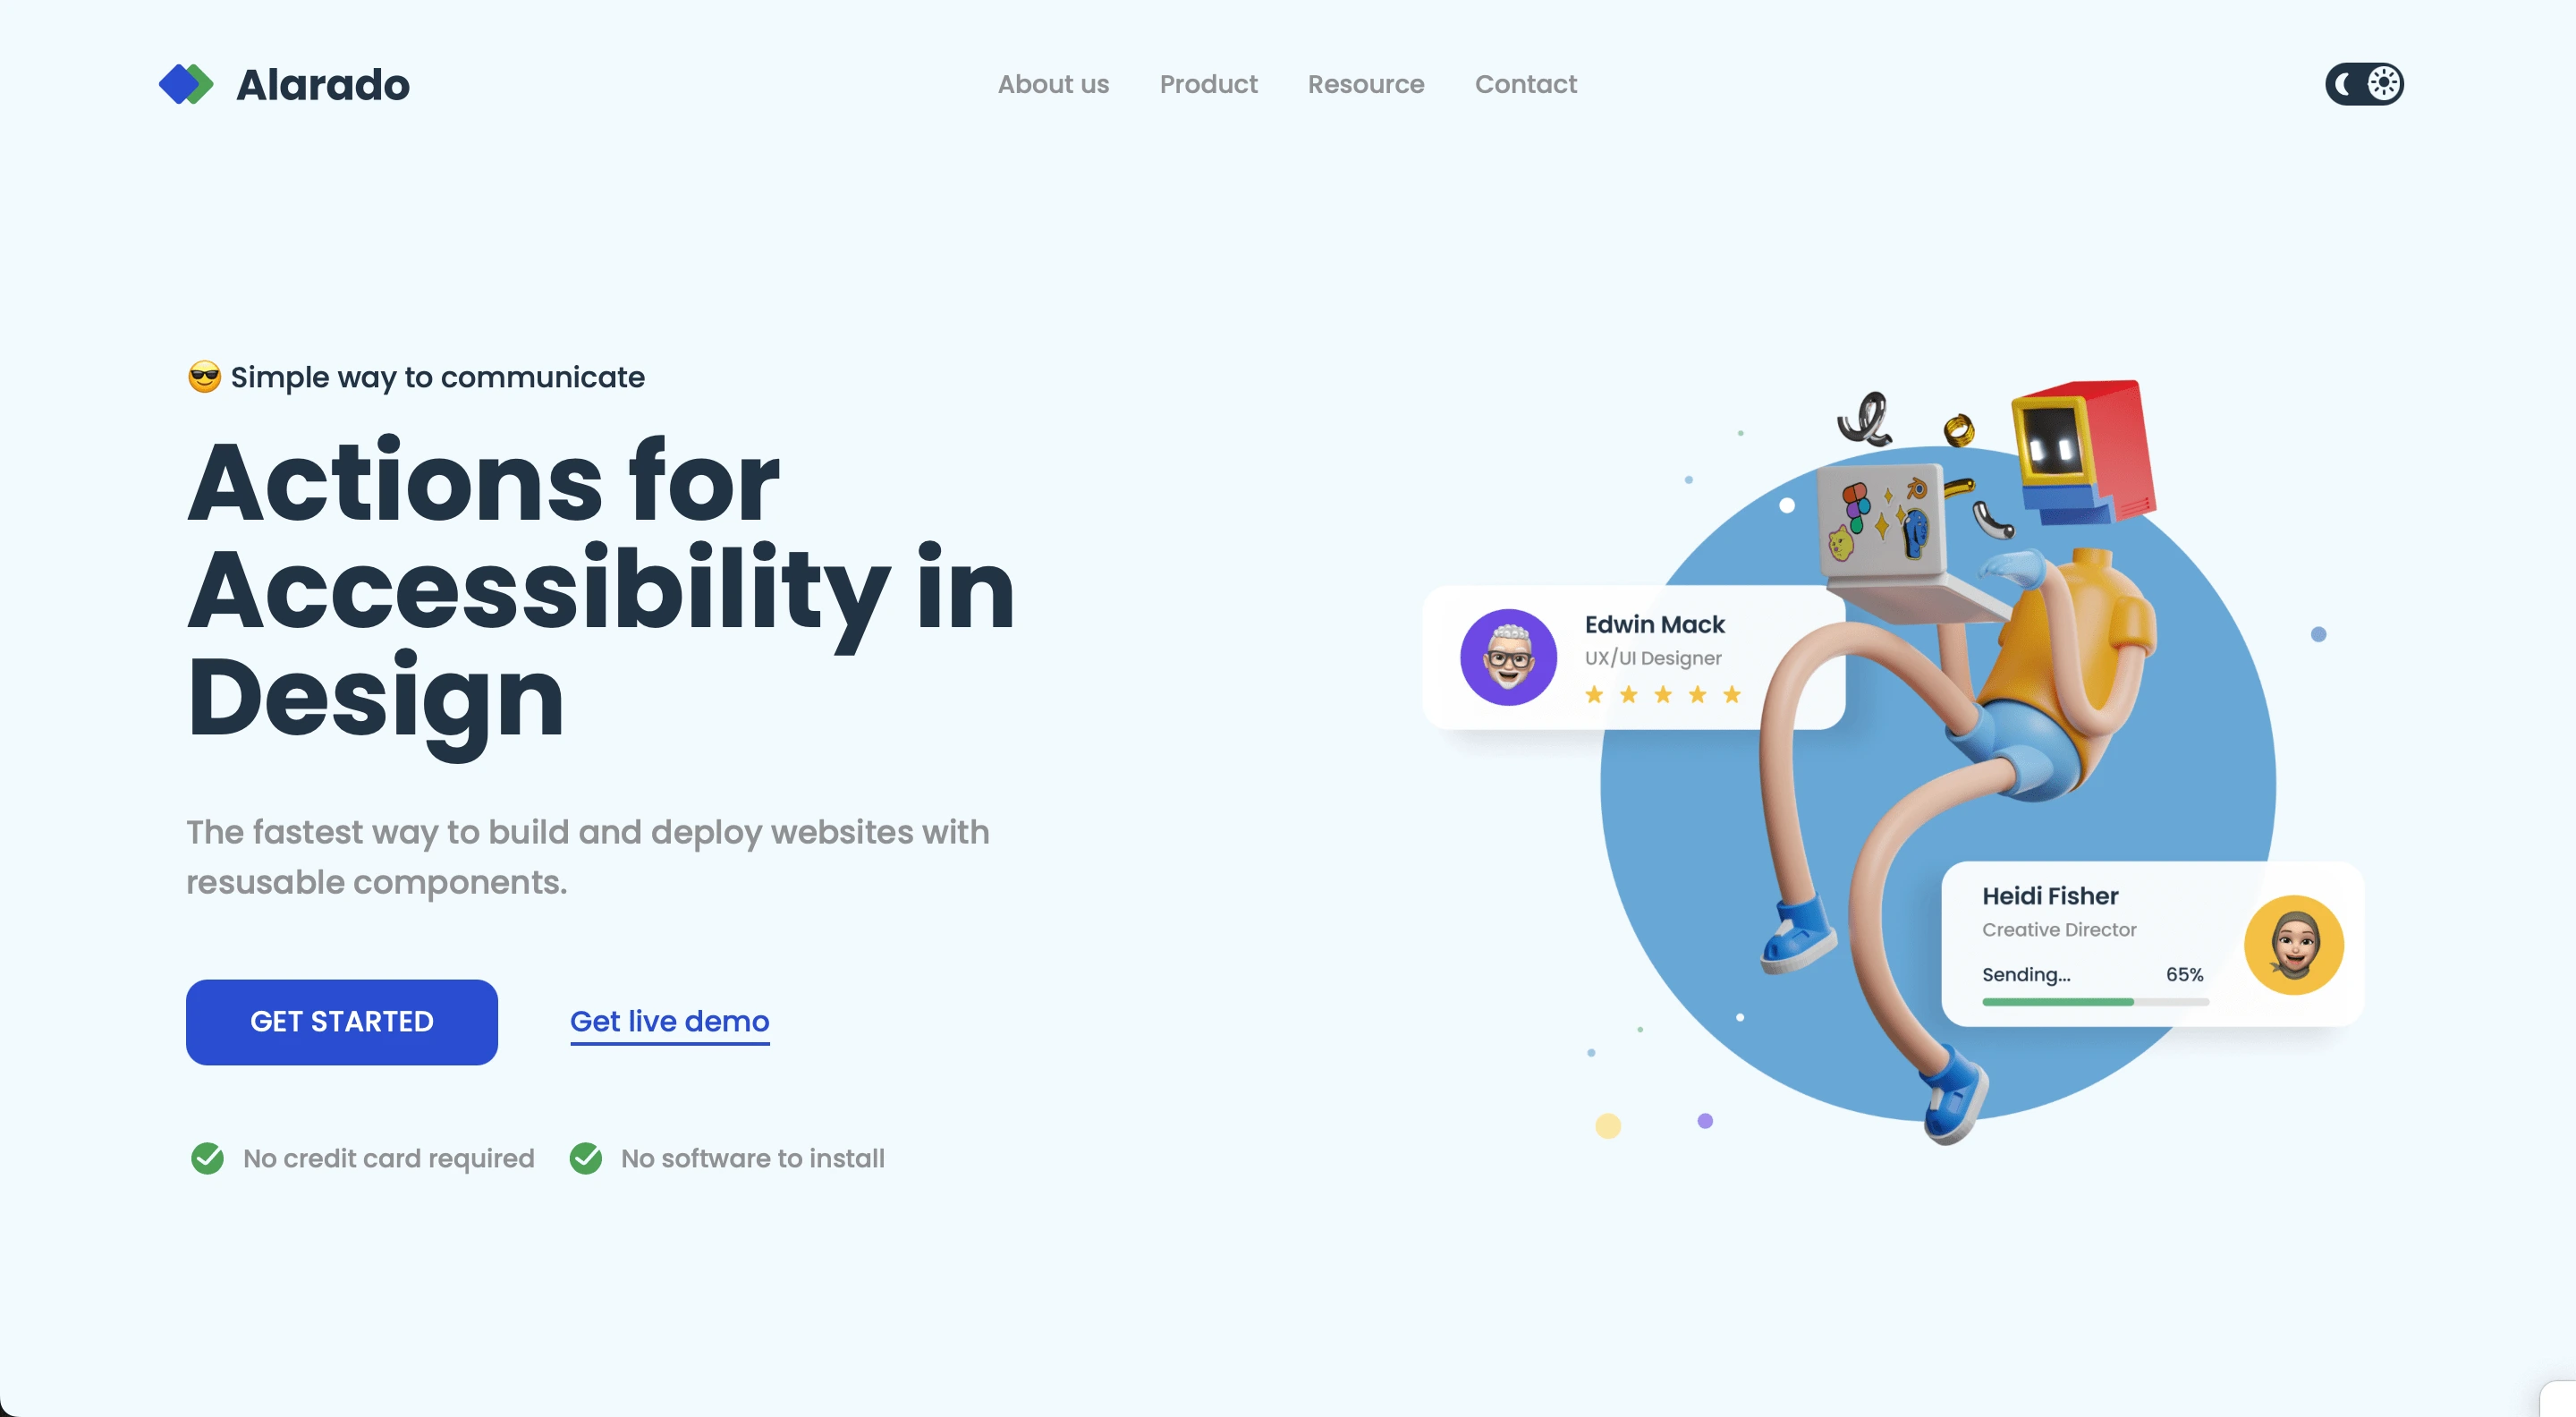
Task: Select the Resource navigation tab
Action: [x=1366, y=84]
